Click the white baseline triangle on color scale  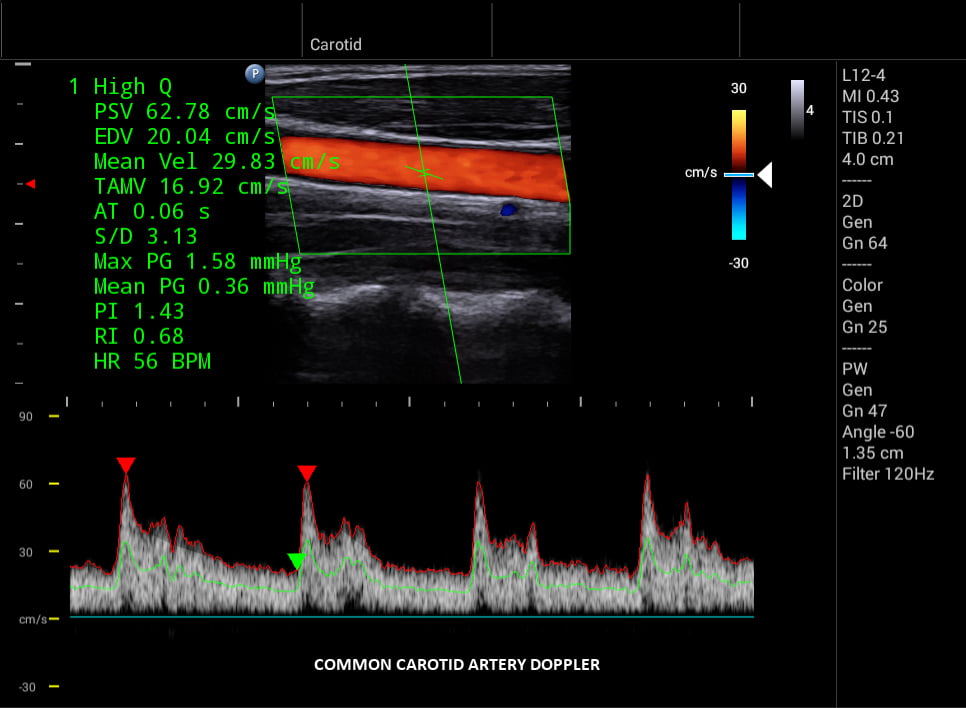[765, 175]
